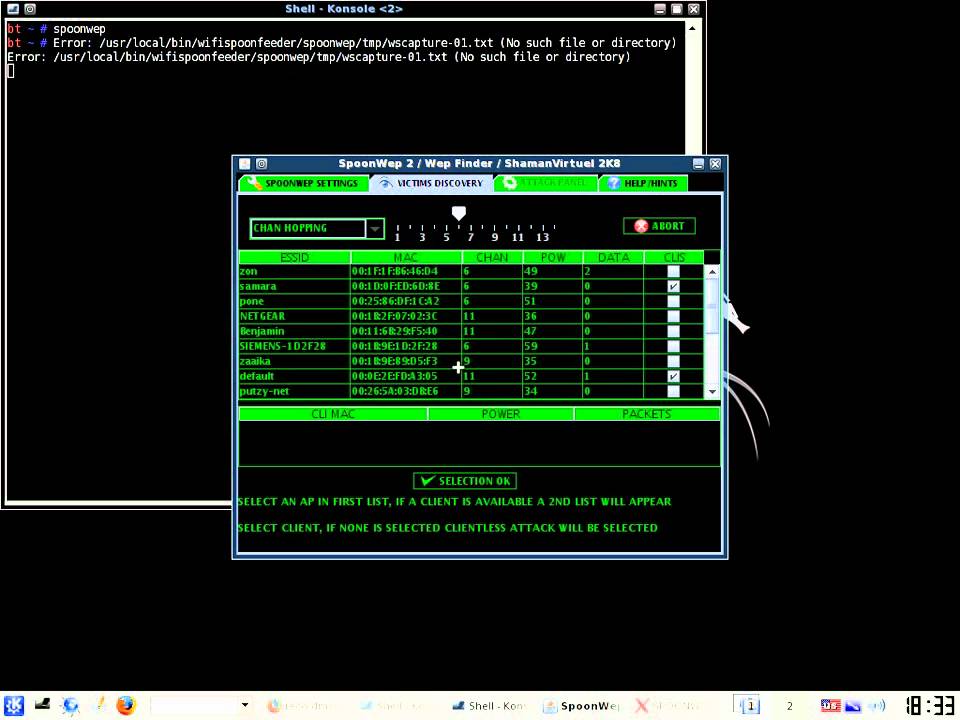
Task: Open the Konqueror browser icon in taskbar
Action: tap(70, 705)
